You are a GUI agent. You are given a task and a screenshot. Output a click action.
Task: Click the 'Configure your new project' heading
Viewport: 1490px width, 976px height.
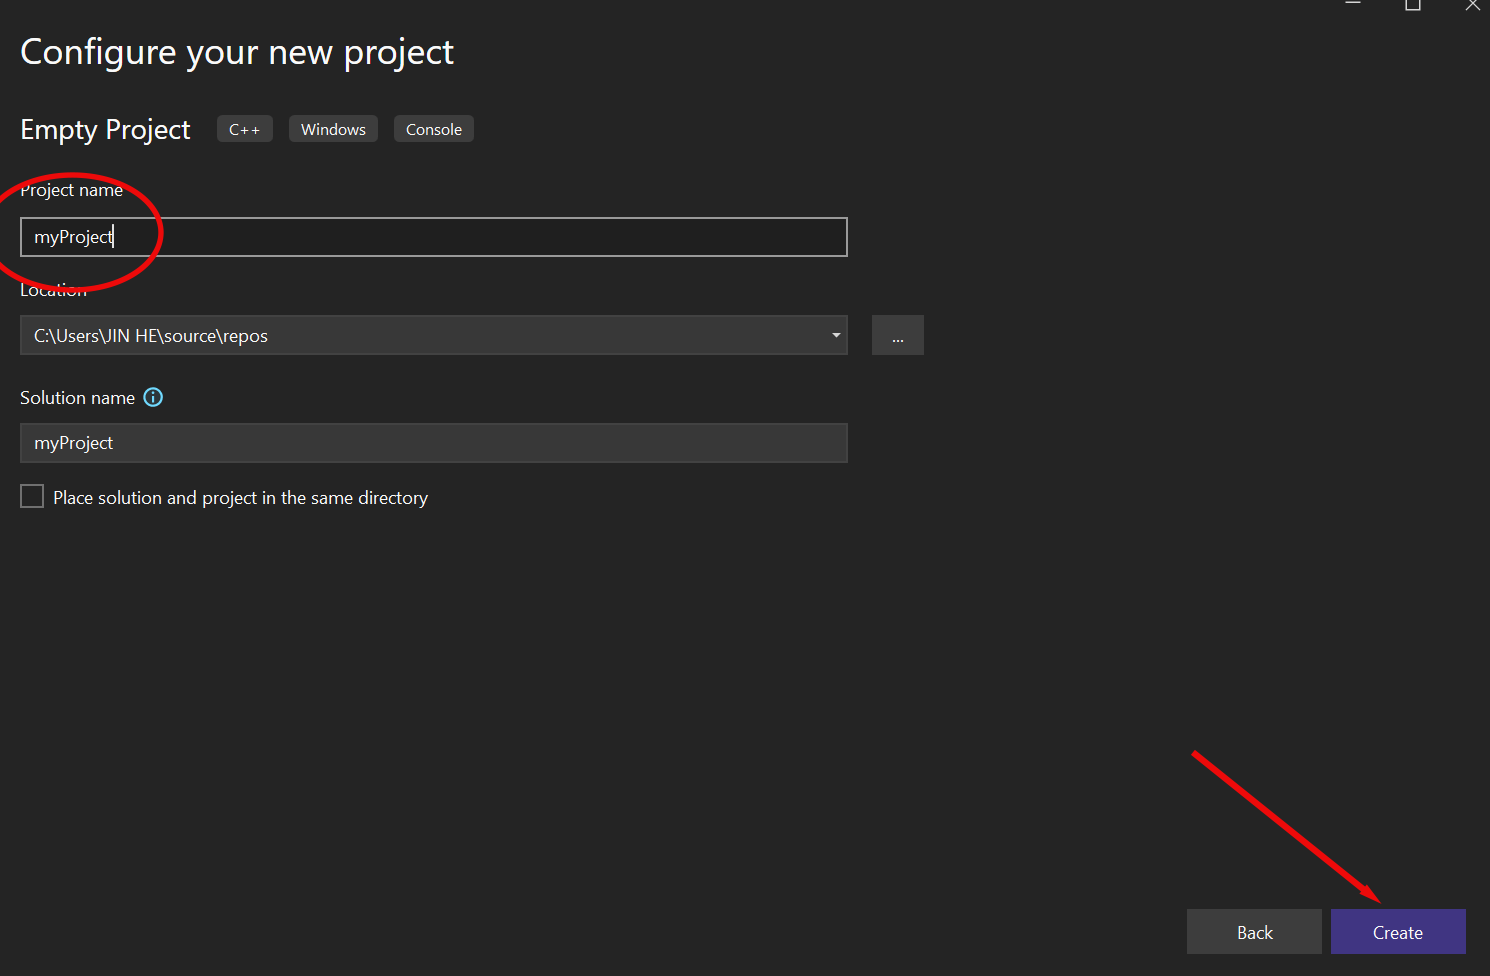[237, 52]
